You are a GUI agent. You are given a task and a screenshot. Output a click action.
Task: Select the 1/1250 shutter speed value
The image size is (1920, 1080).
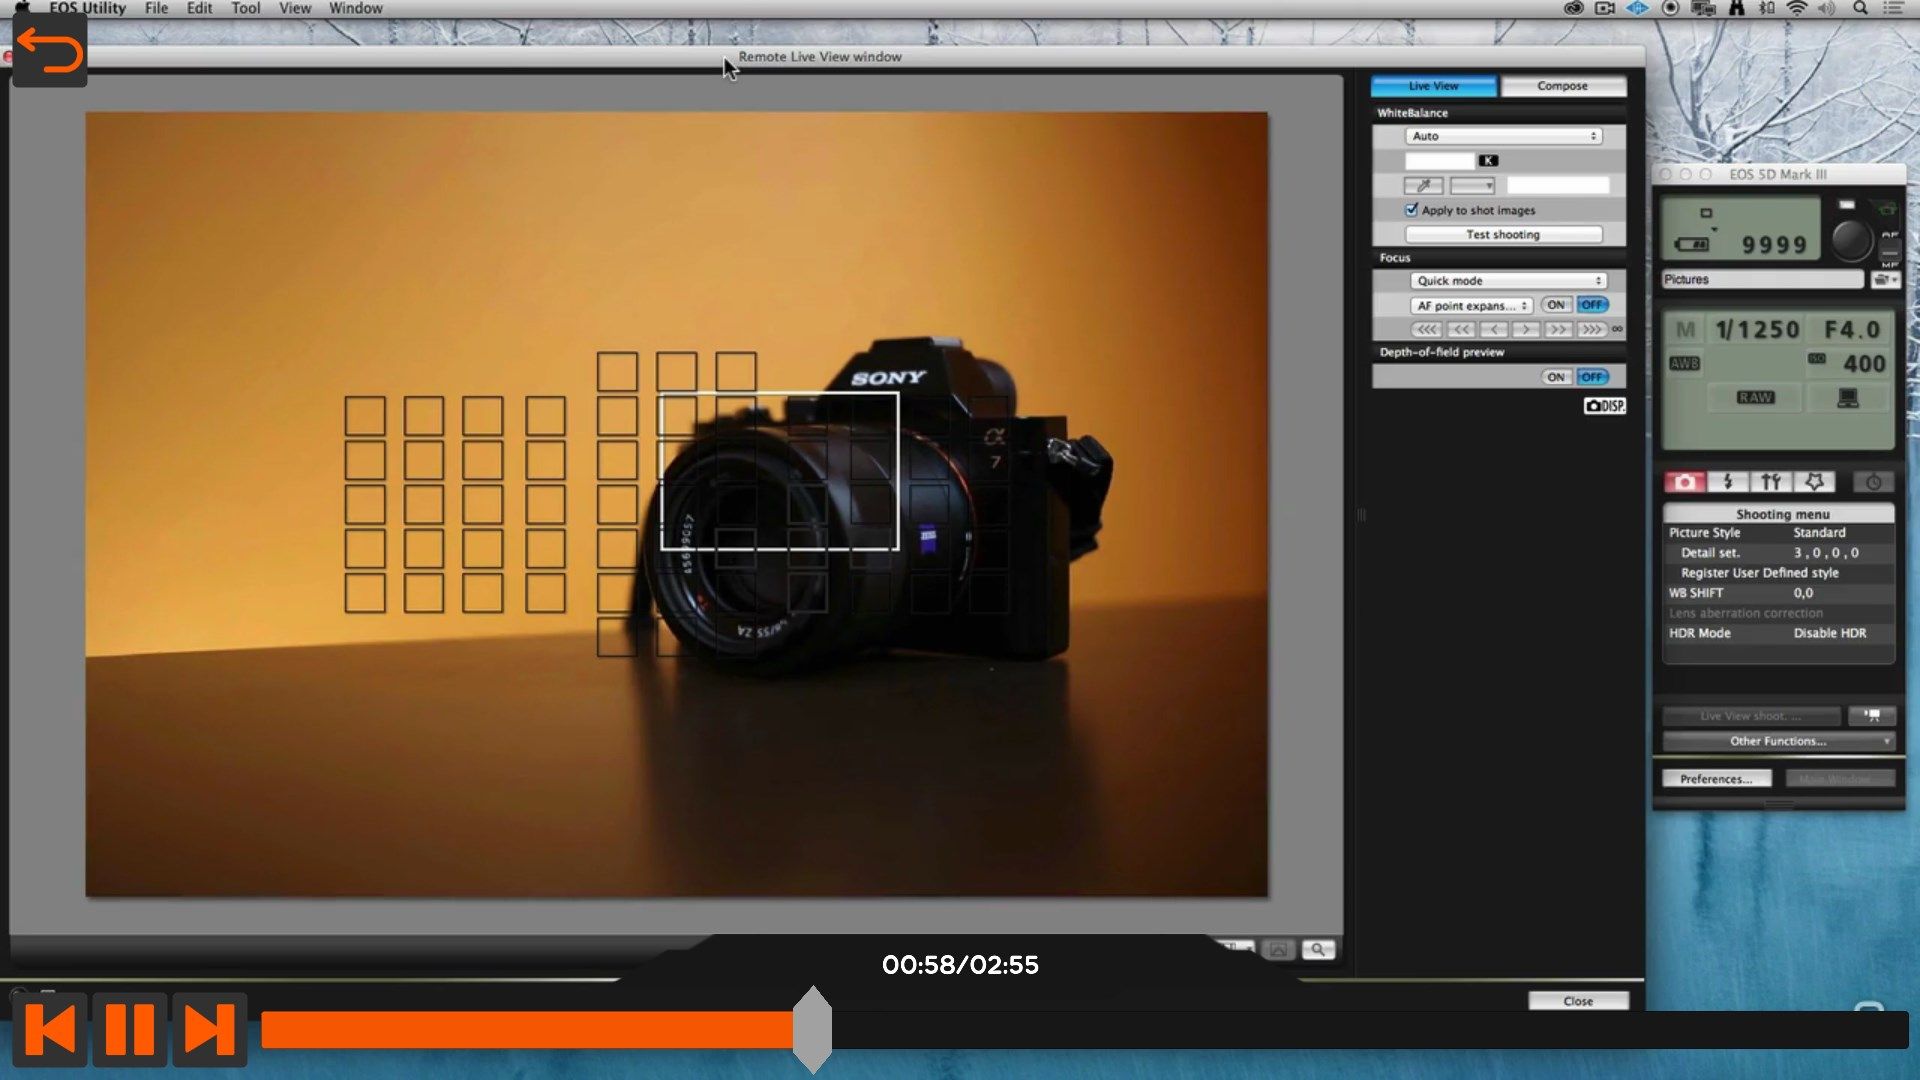coord(1757,330)
